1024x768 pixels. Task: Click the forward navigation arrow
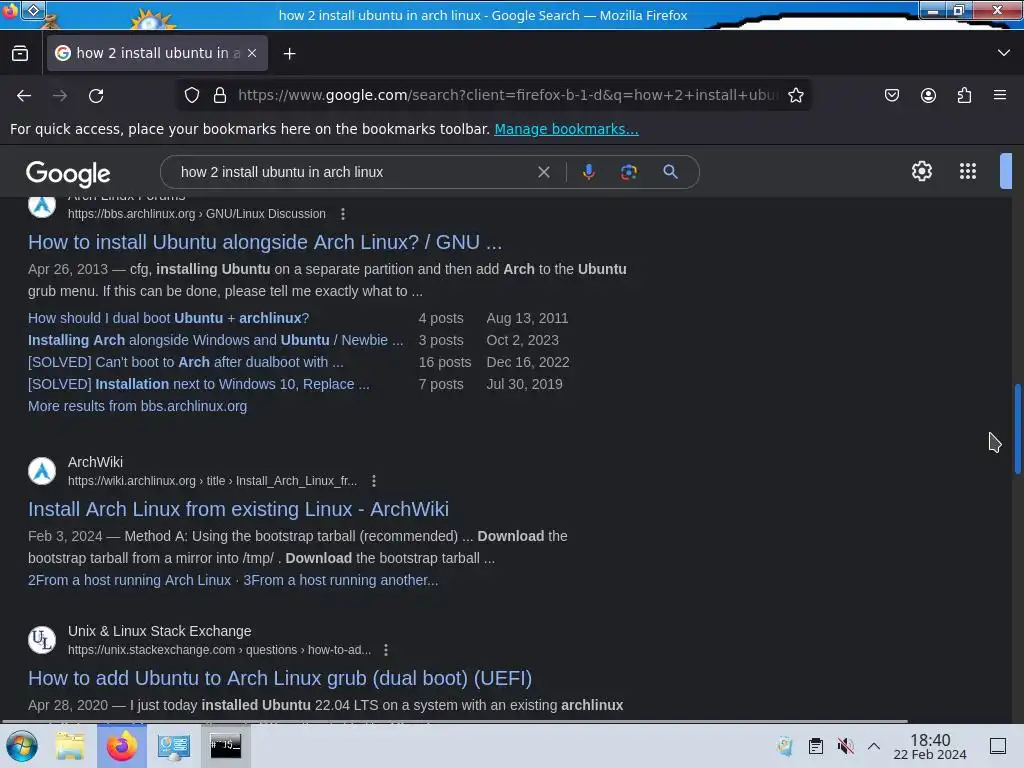[x=60, y=96]
